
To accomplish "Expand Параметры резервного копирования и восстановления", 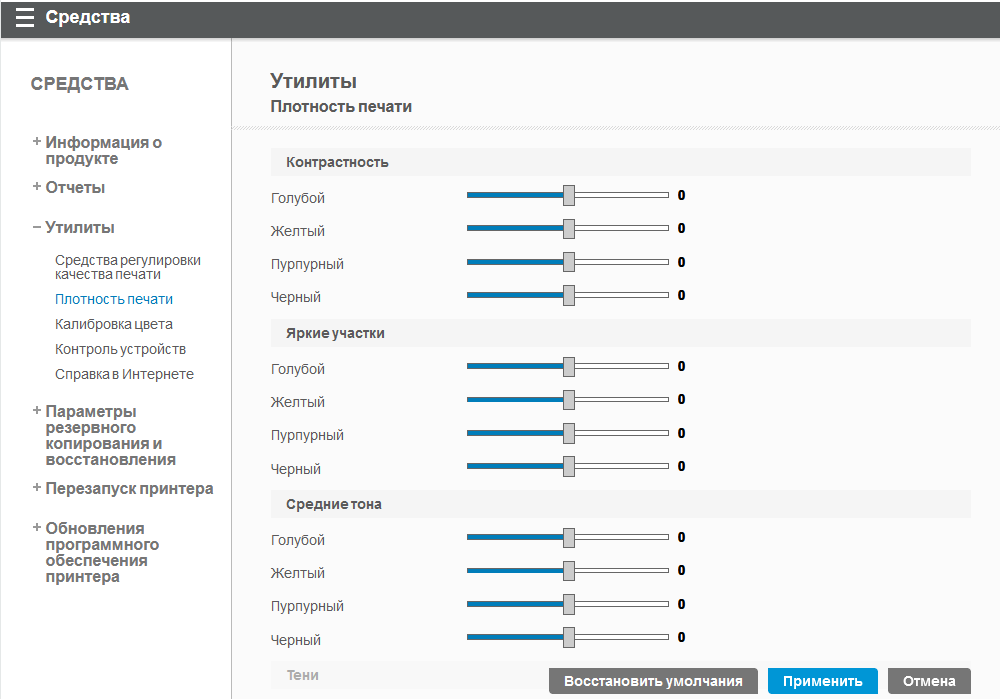I will pyautogui.click(x=110, y=435).
